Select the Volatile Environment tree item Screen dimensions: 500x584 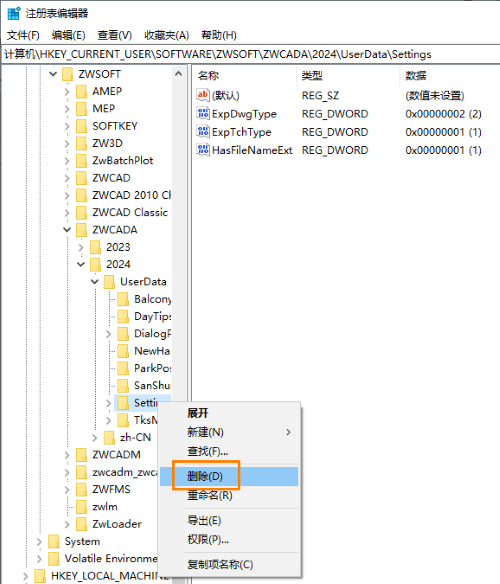tap(111, 559)
